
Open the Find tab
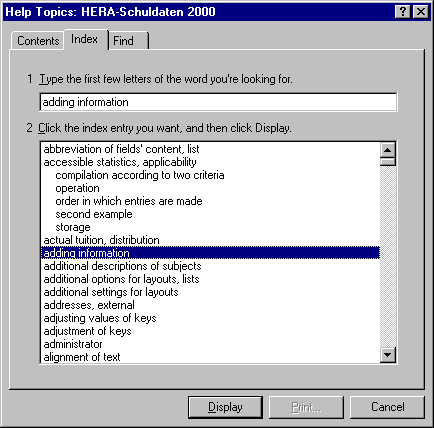point(128,41)
